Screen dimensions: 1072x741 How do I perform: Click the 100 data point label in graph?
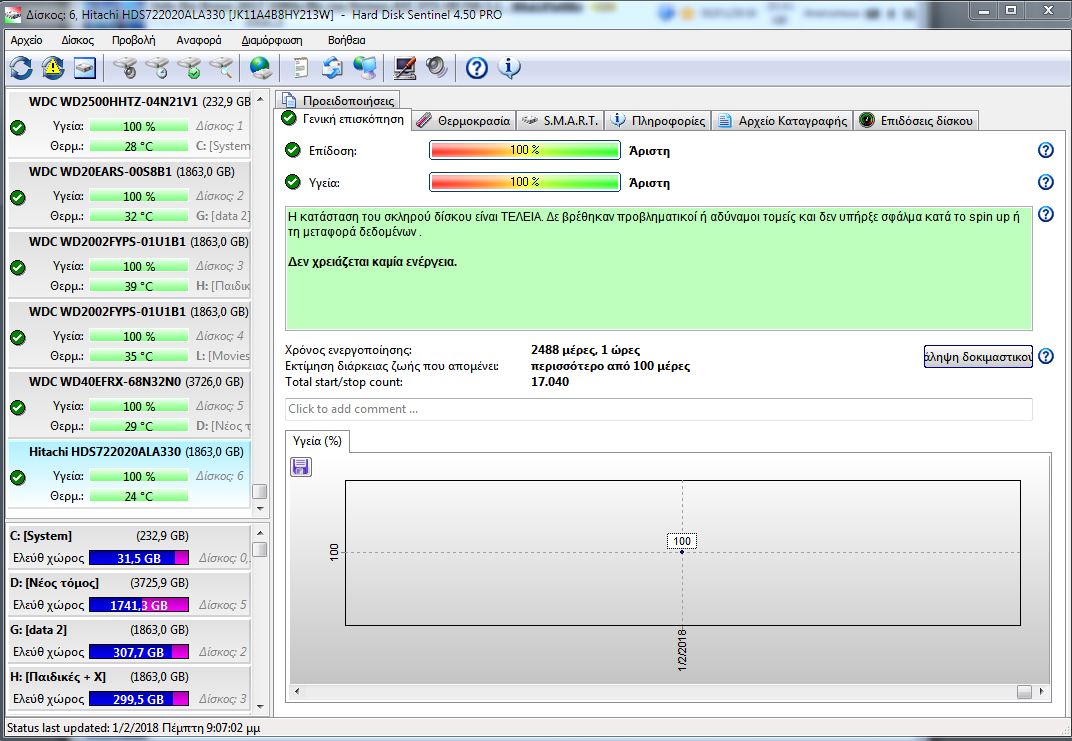point(682,541)
